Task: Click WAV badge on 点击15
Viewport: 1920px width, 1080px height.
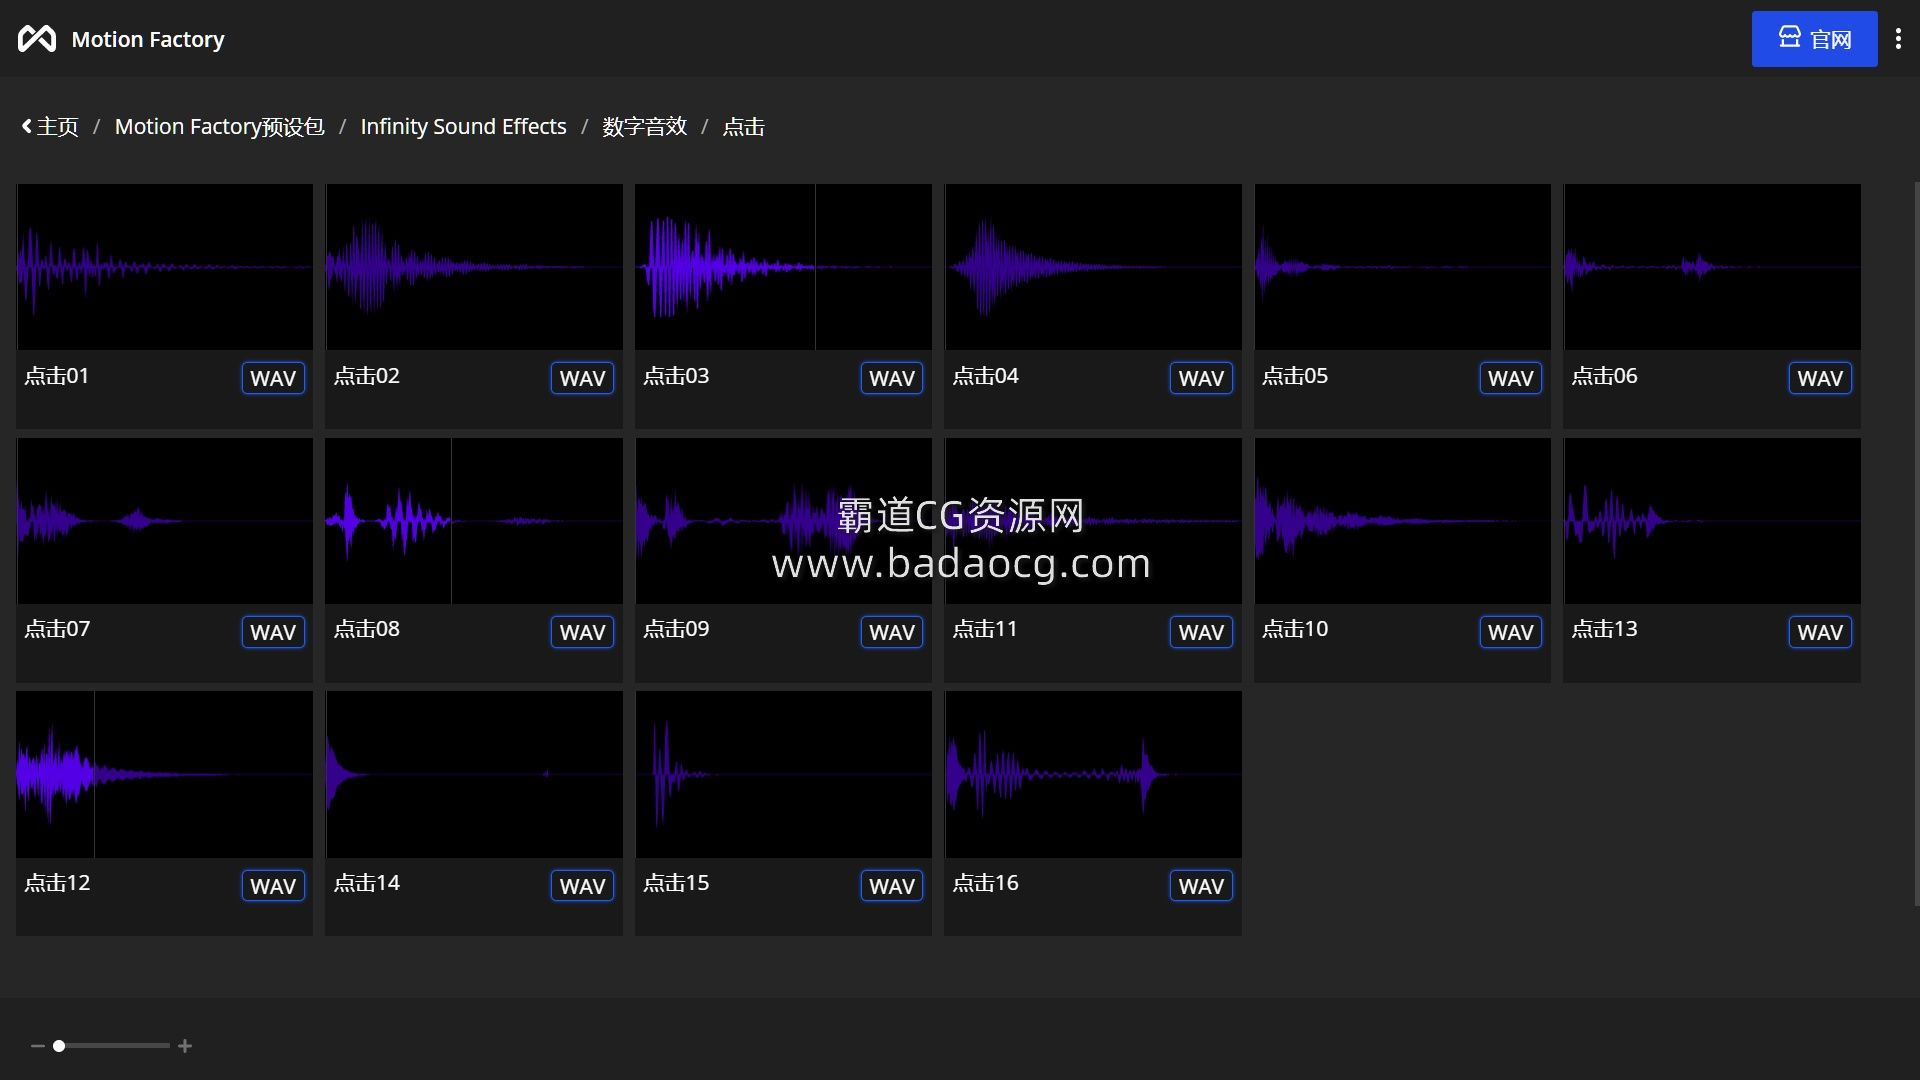Action: [892, 886]
